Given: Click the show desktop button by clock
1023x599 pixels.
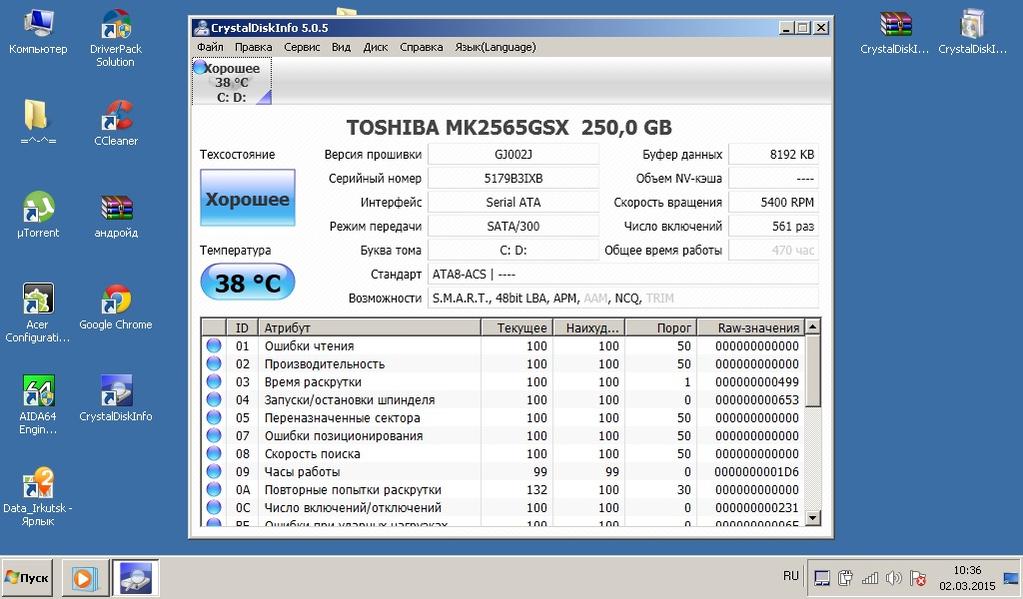Looking at the screenshot, I should click(x=1011, y=578).
